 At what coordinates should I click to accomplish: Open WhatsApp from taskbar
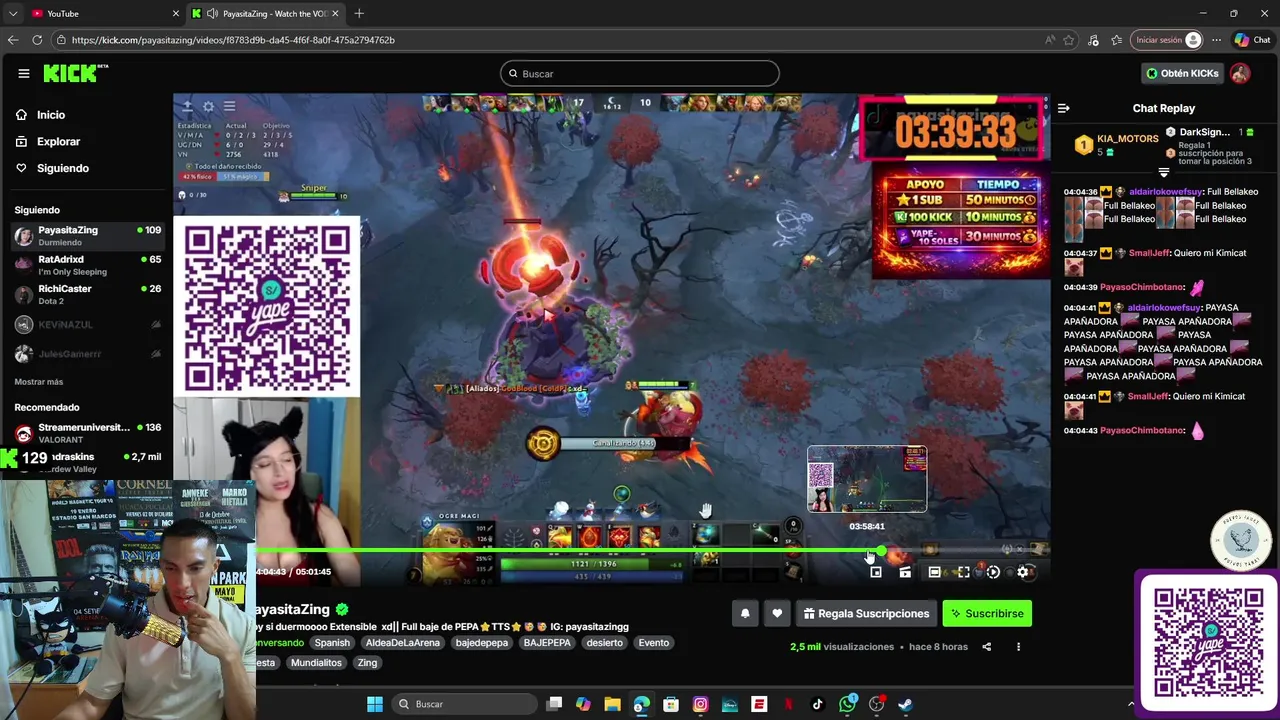[x=847, y=704]
